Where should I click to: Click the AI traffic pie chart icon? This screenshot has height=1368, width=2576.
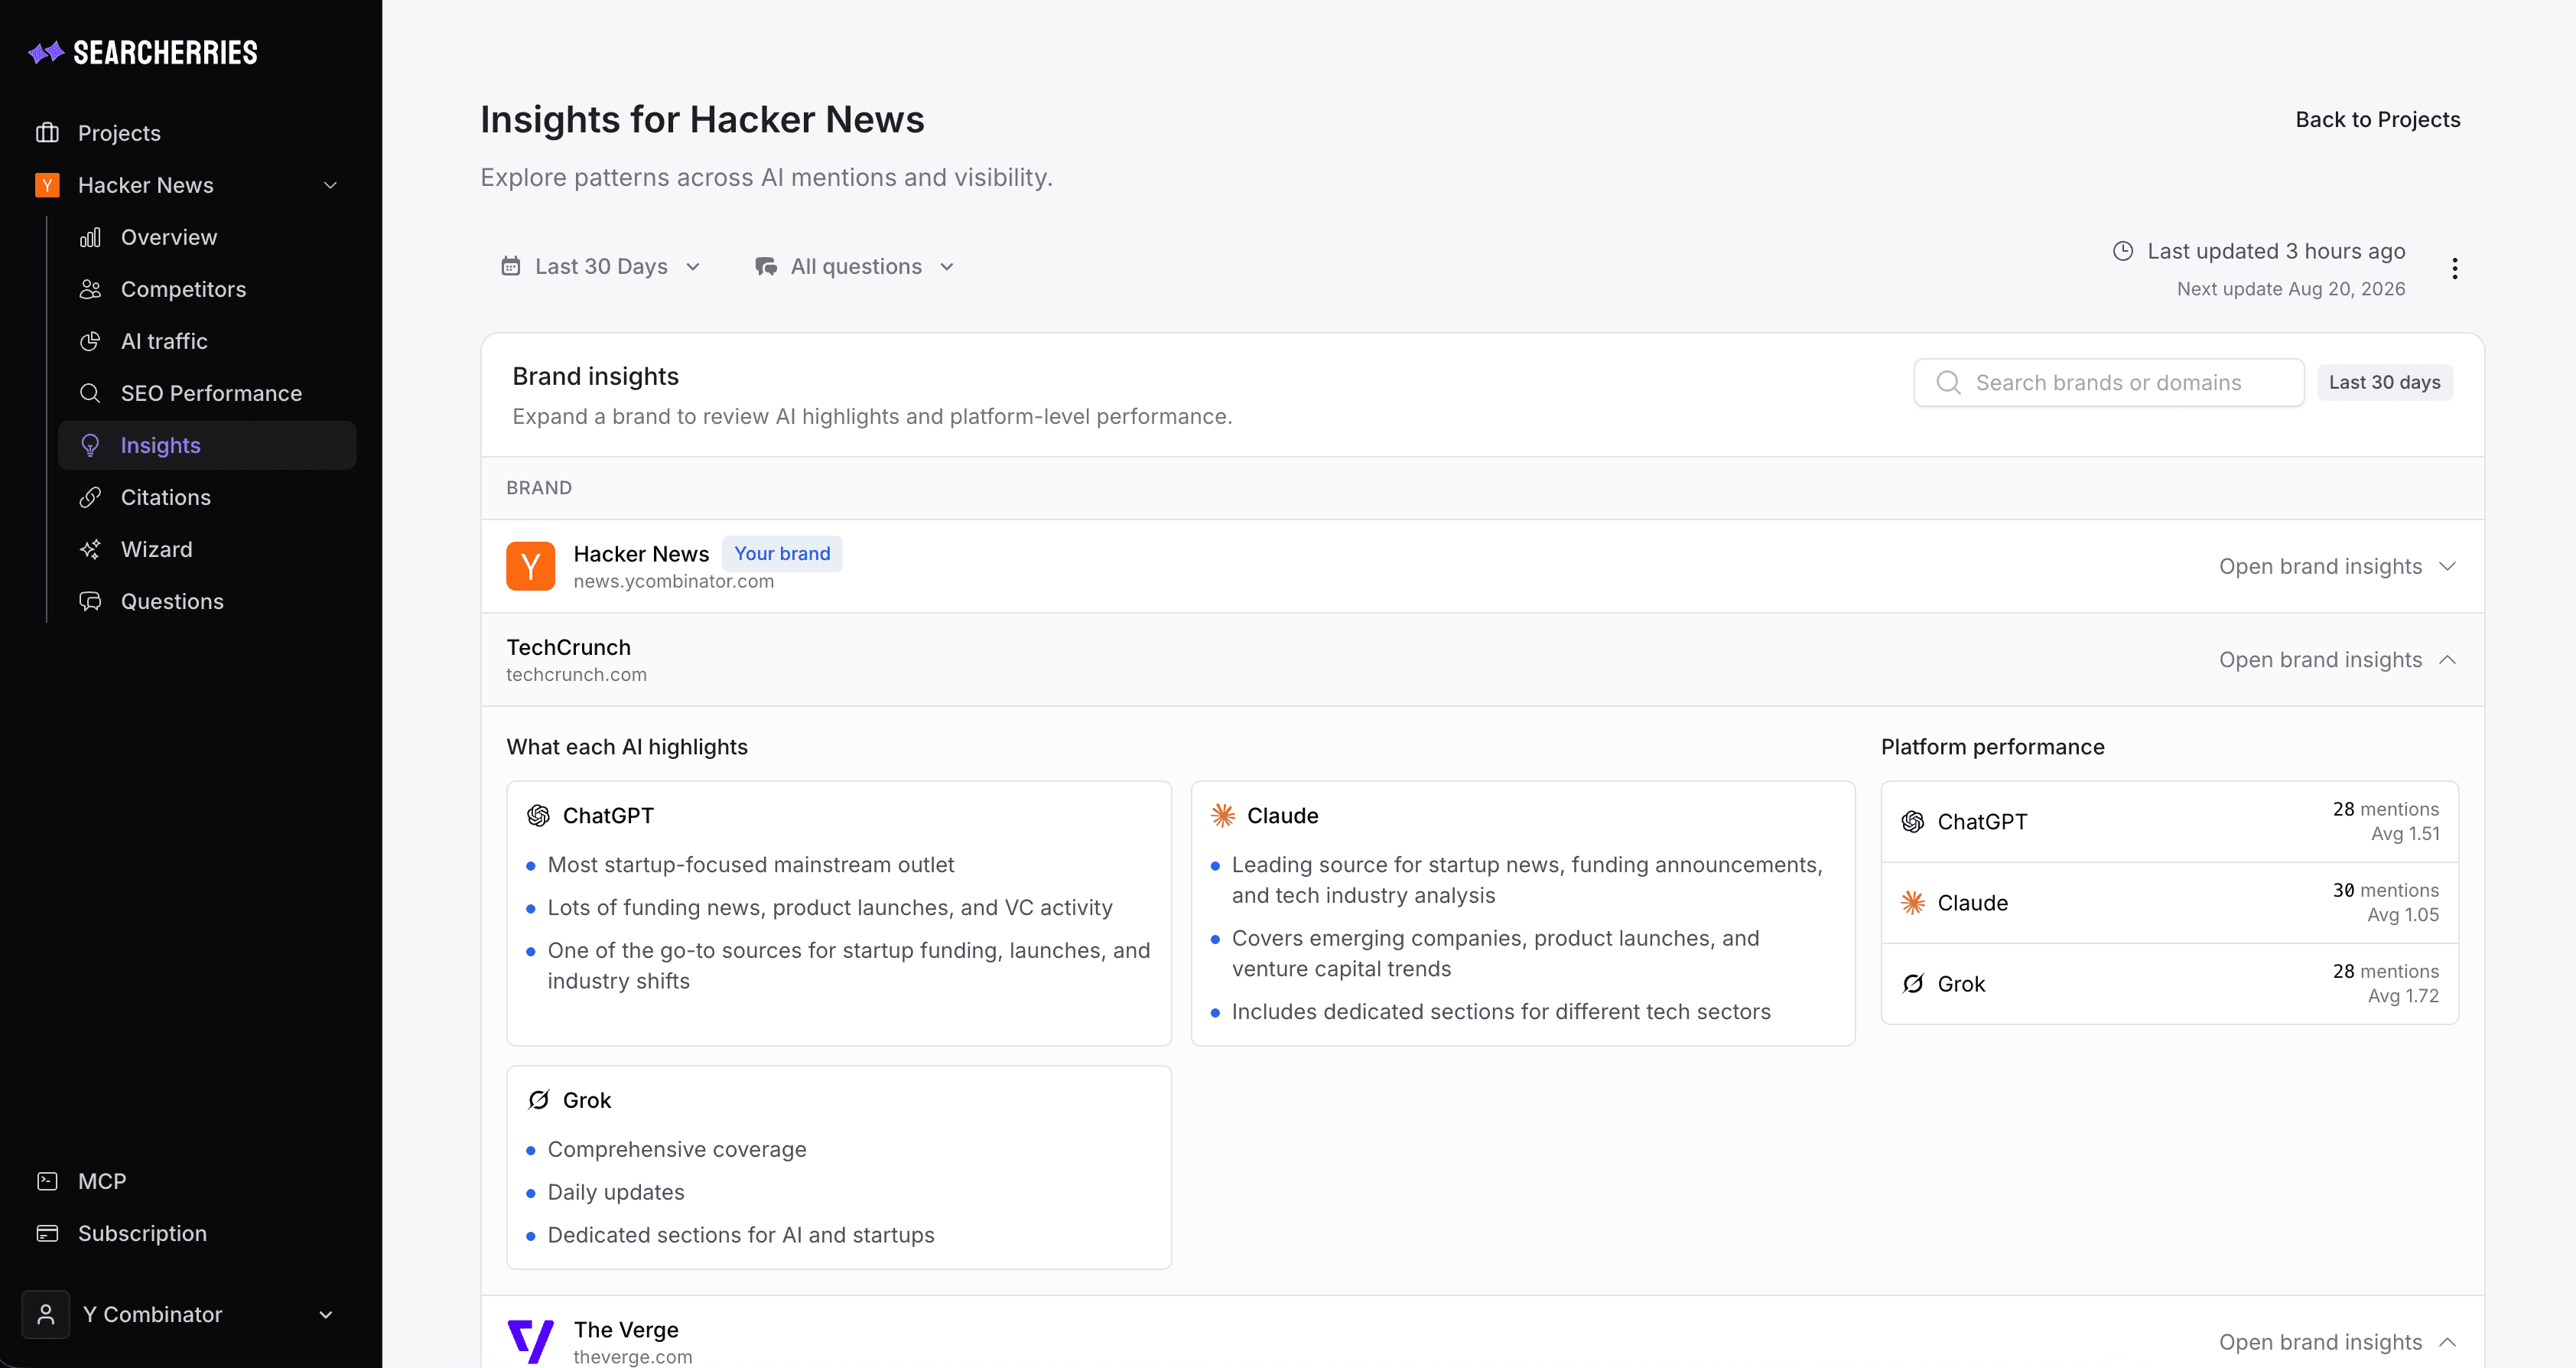90,341
